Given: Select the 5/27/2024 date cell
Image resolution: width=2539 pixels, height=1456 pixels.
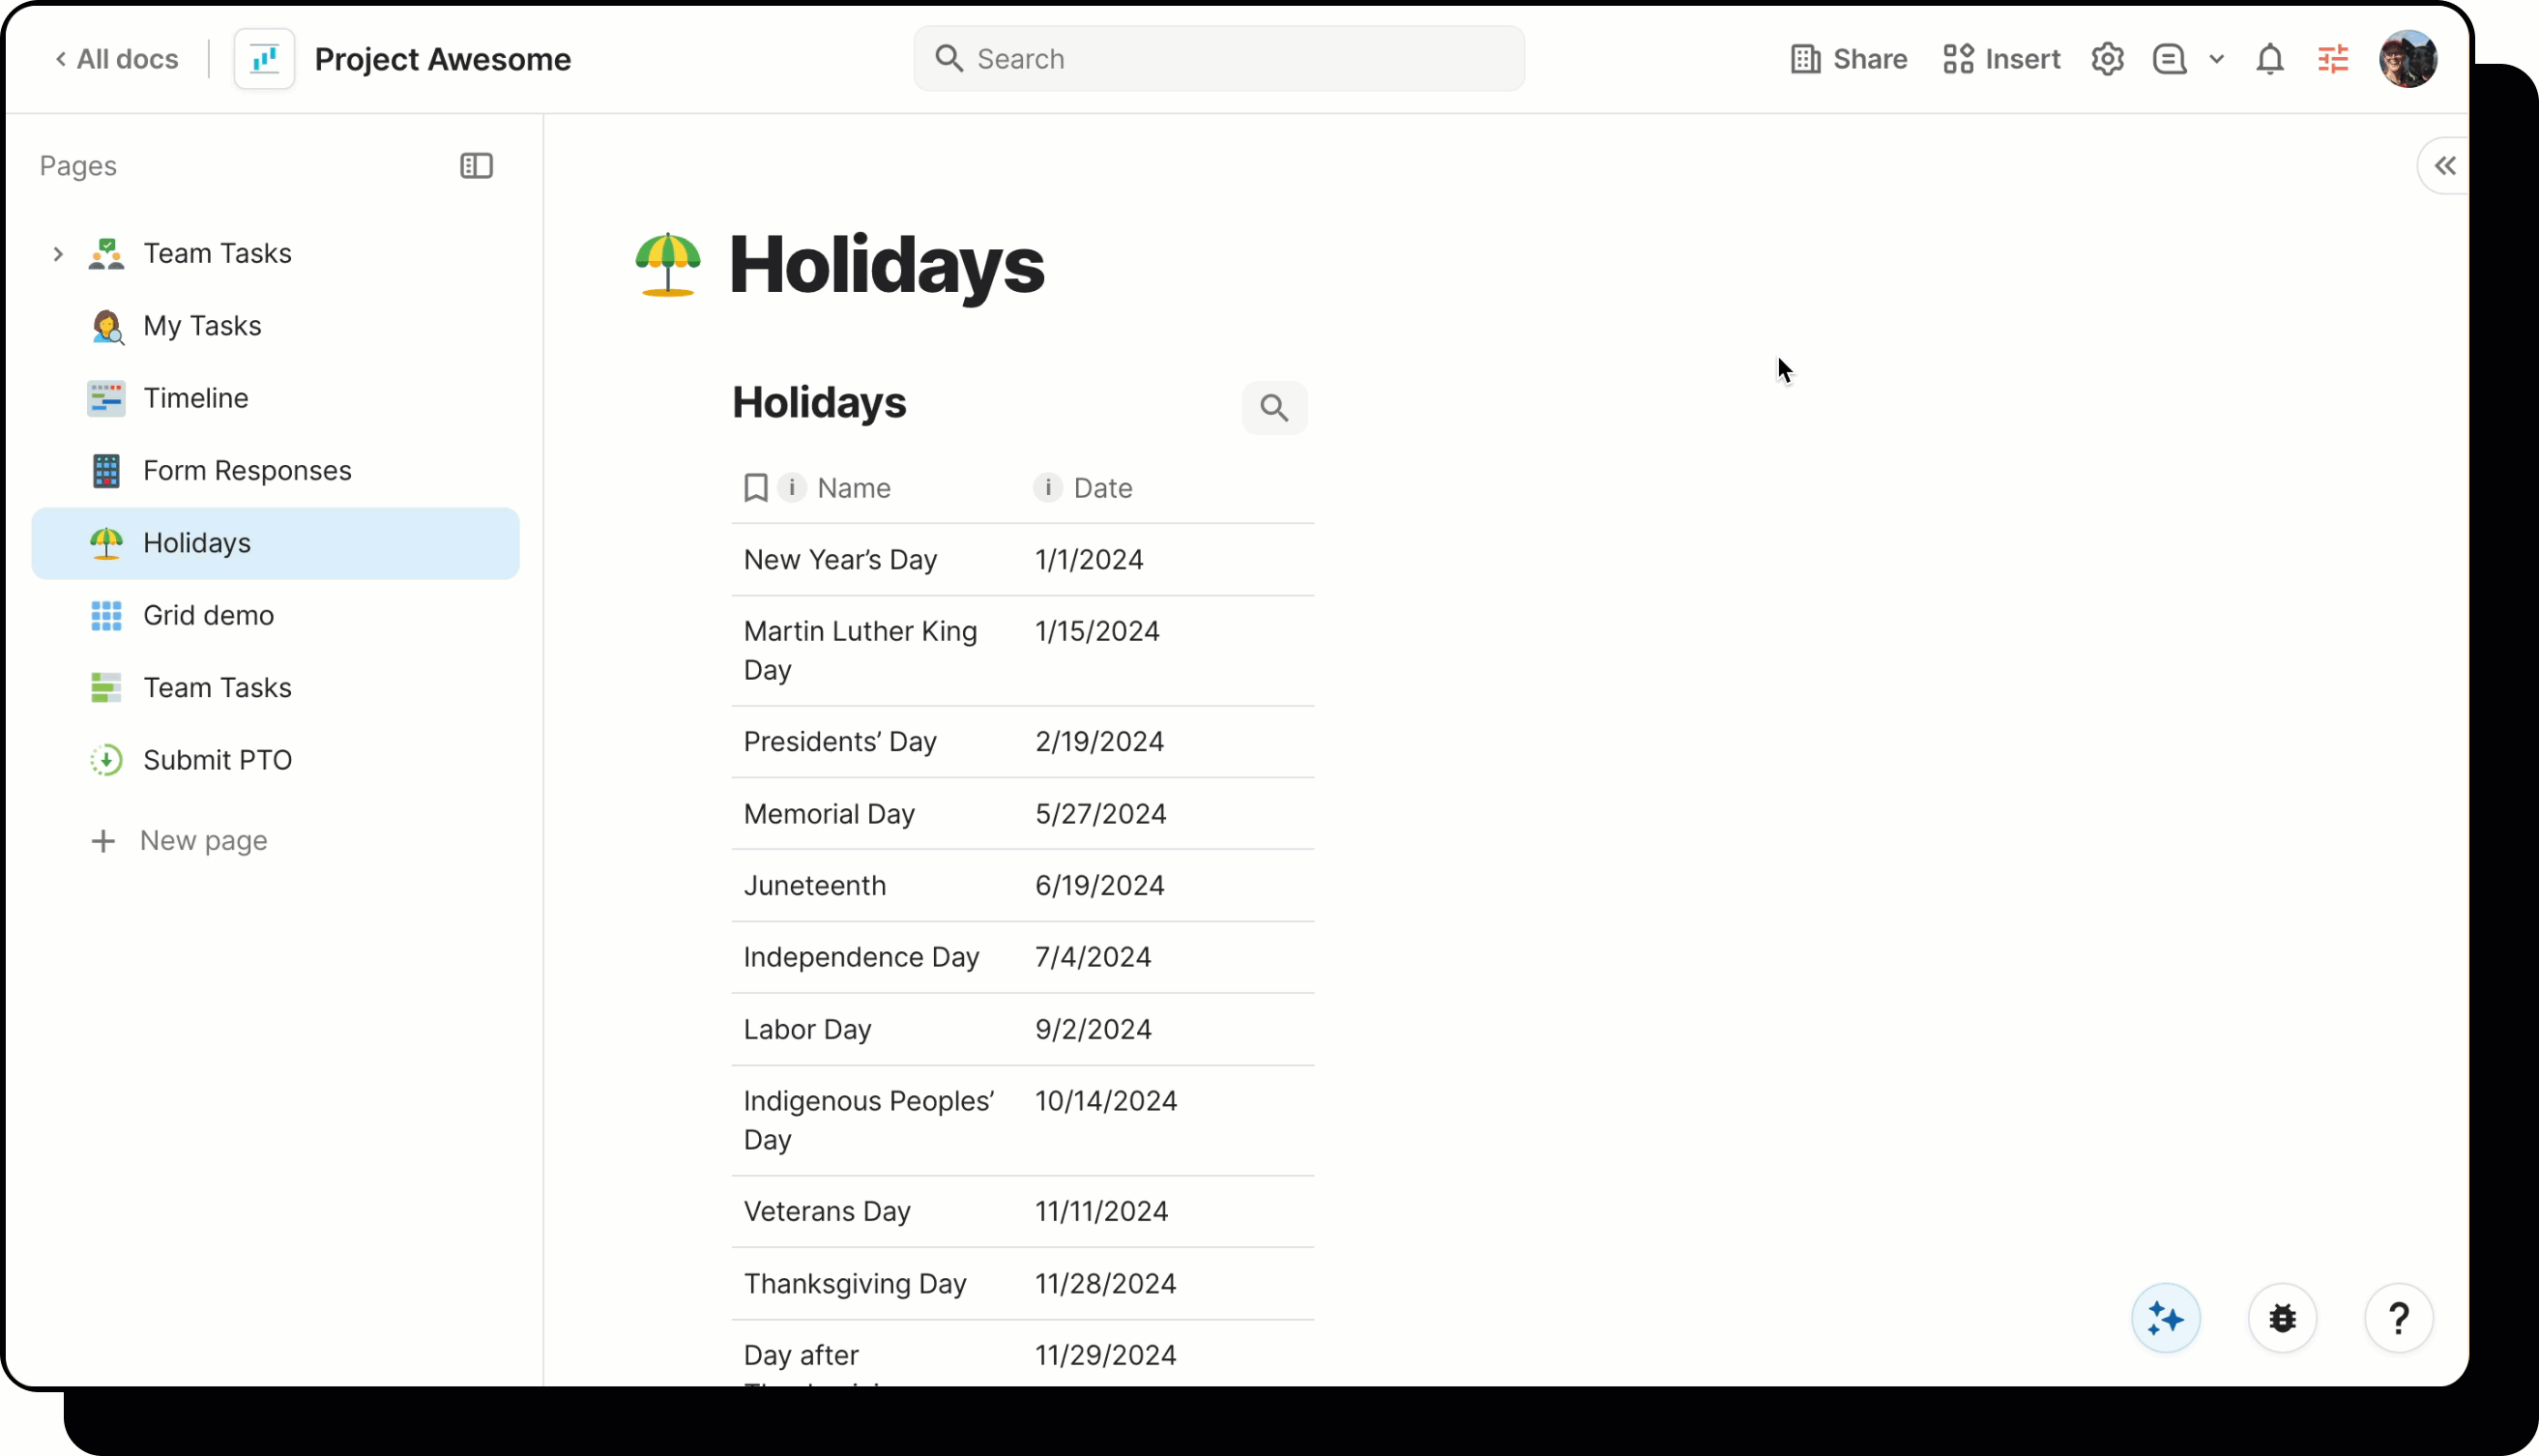Looking at the screenshot, I should point(1168,814).
